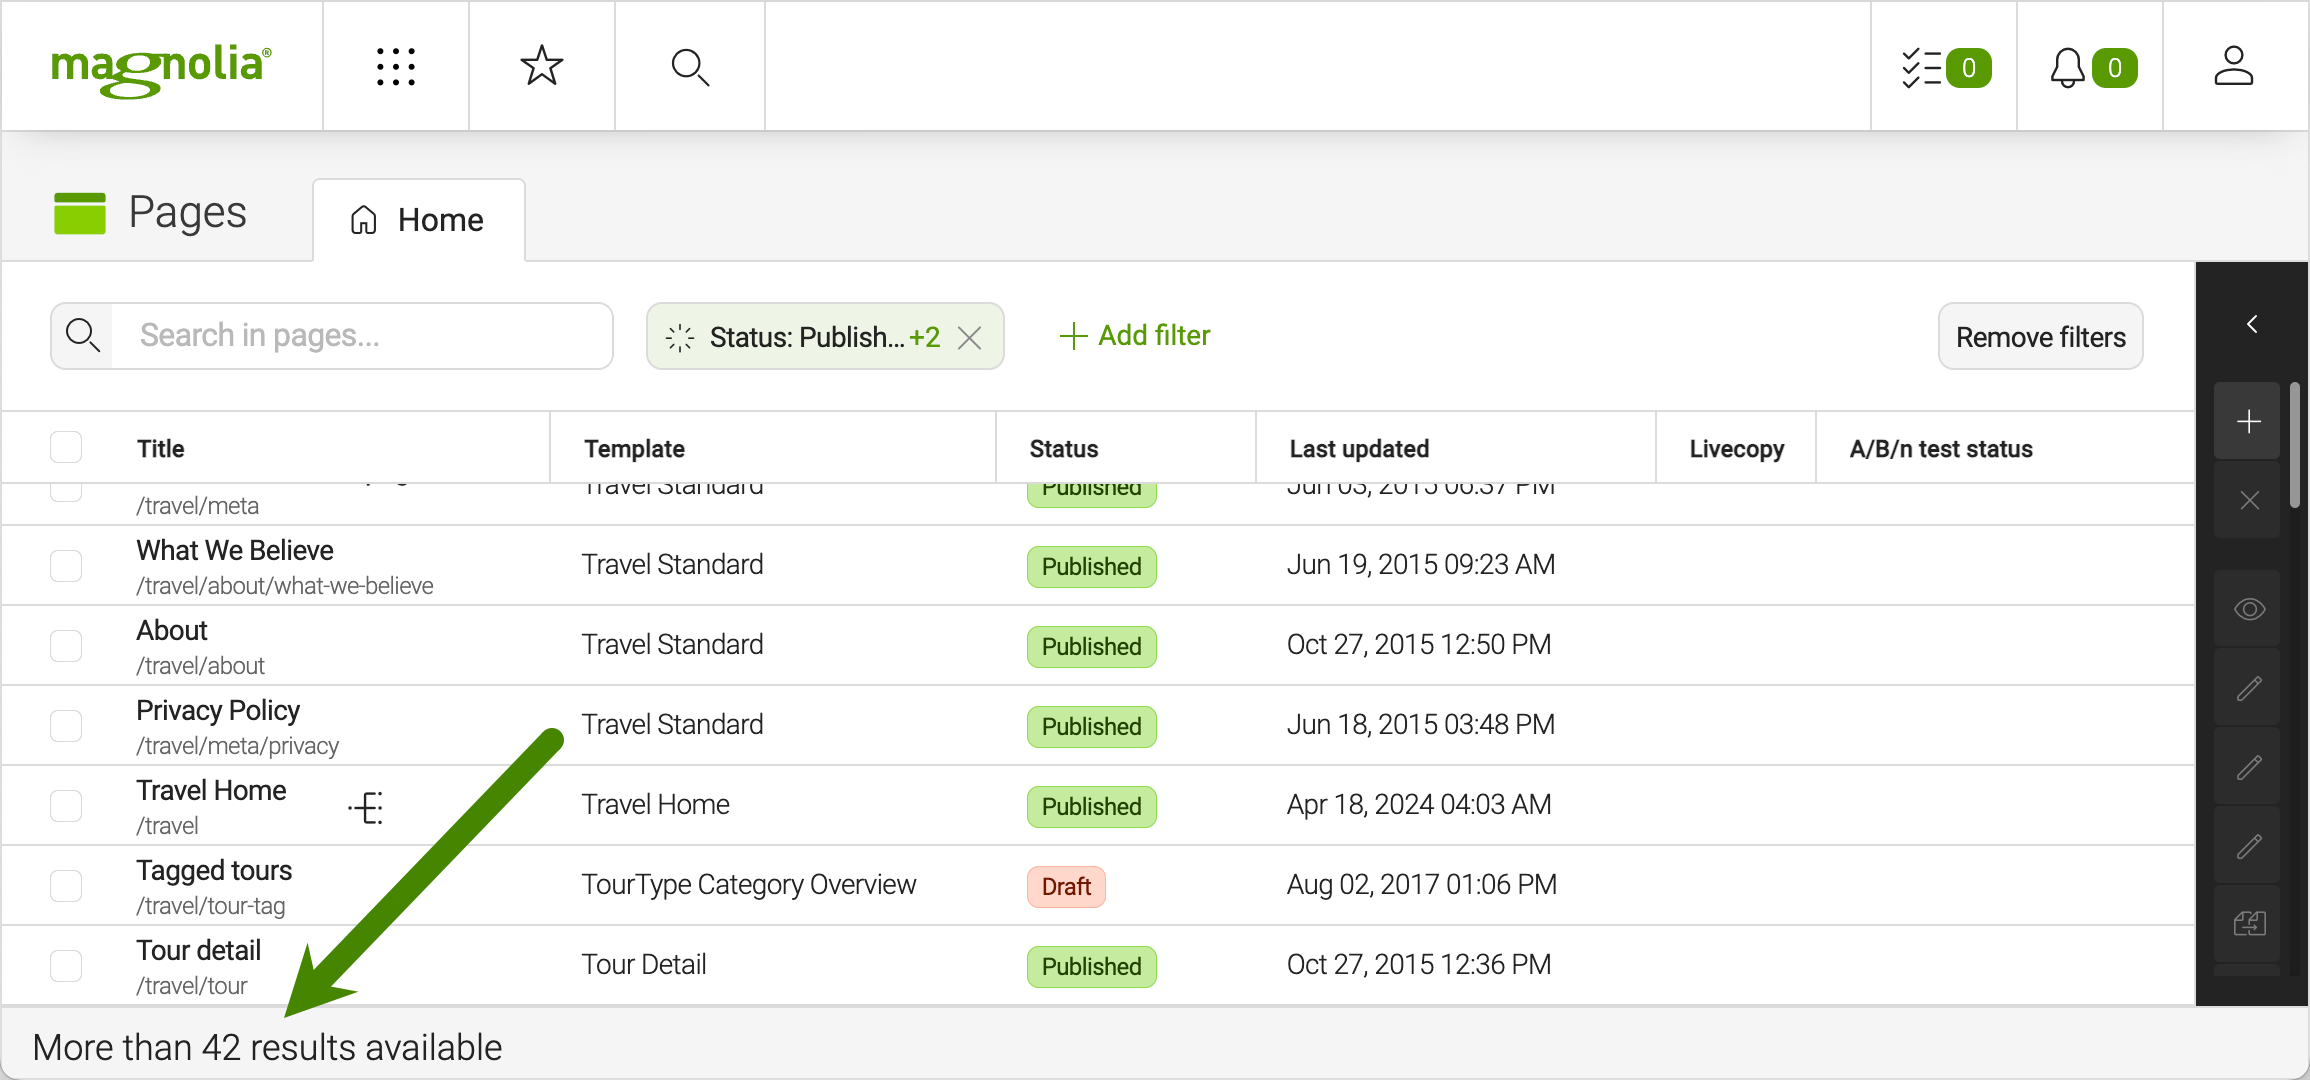The height and width of the screenshot is (1080, 2310).
Task: Check the About page row checkbox
Action: pyautogui.click(x=66, y=645)
